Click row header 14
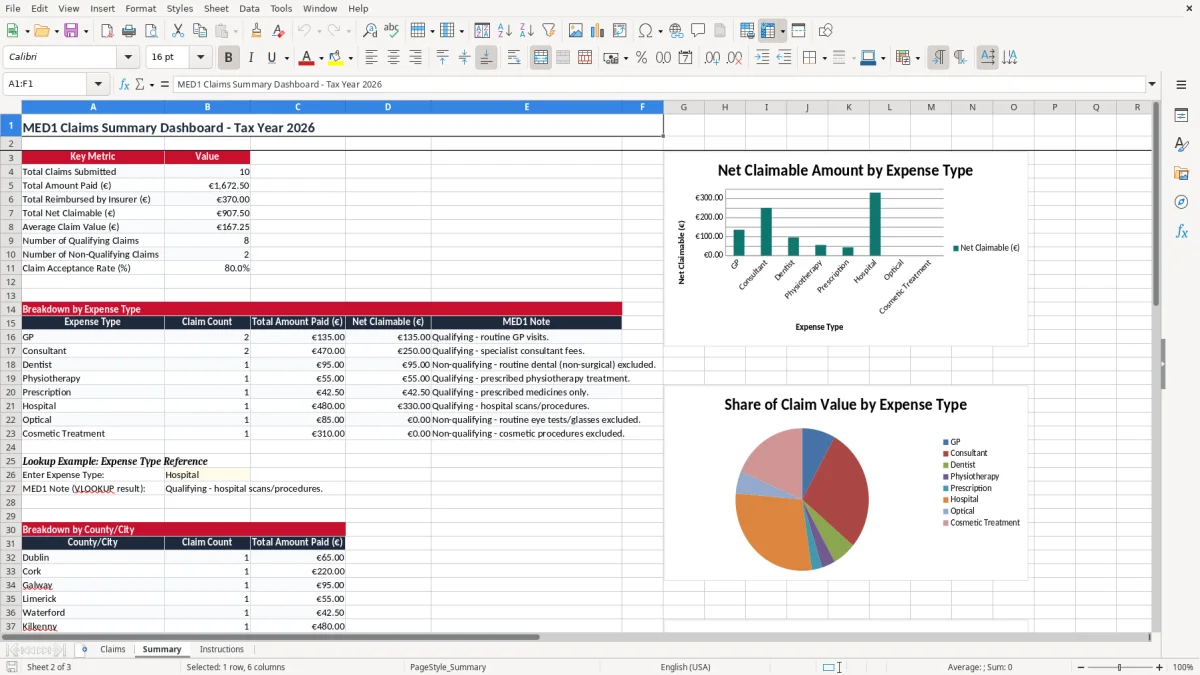 (x=10, y=309)
